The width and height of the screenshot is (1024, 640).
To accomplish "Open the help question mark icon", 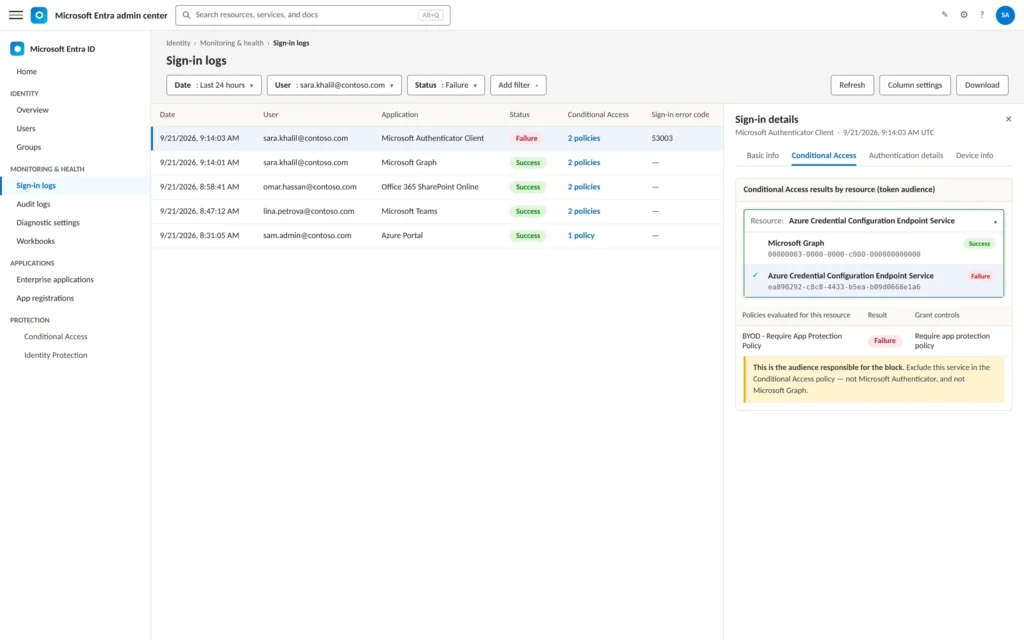I will pos(982,14).
